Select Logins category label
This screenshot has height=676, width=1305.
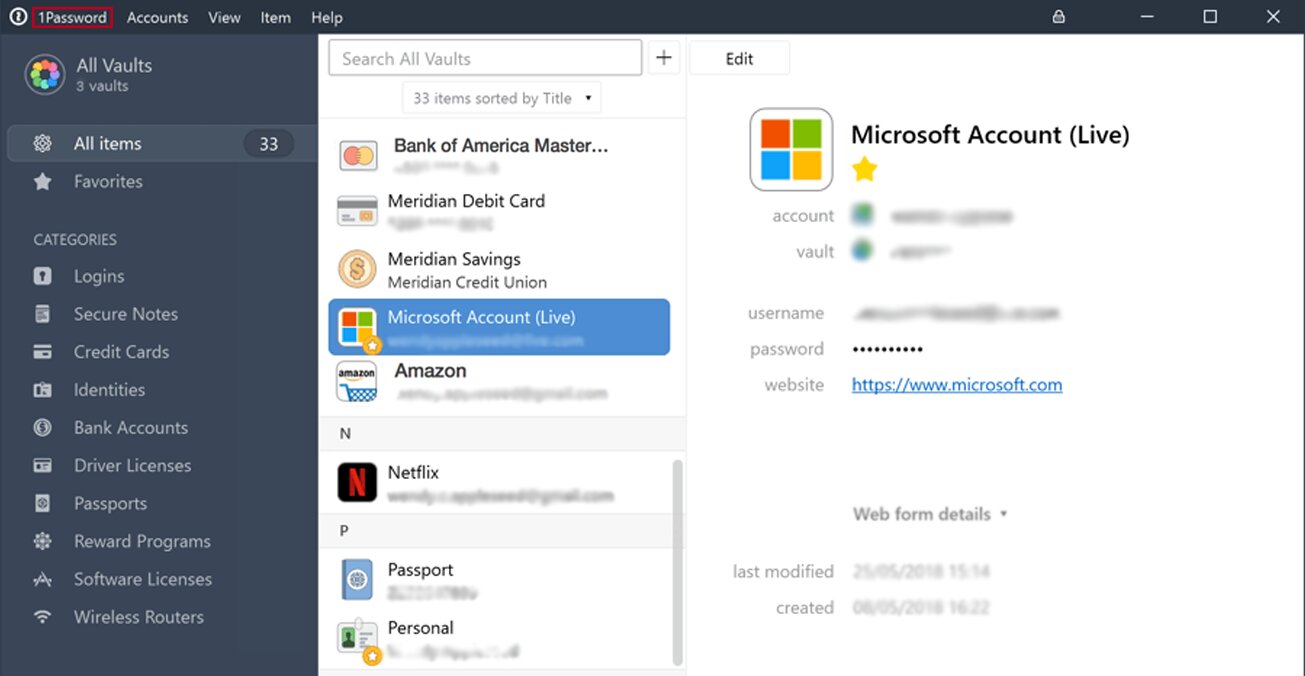pyautogui.click(x=99, y=276)
